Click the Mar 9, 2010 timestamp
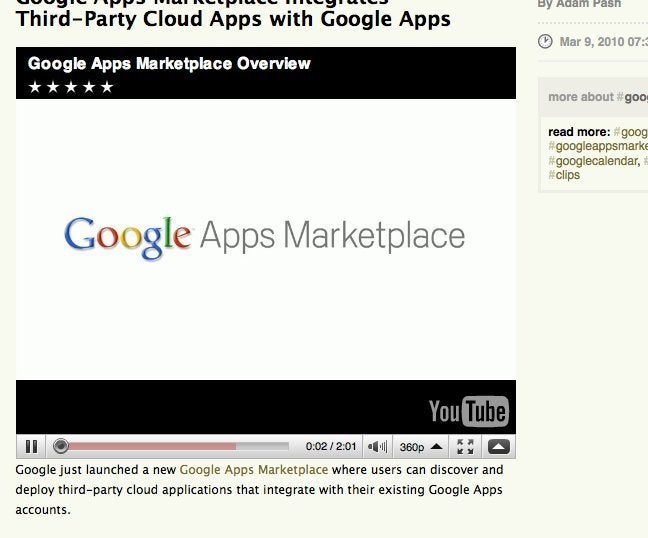The height and width of the screenshot is (538, 648). tap(604, 42)
